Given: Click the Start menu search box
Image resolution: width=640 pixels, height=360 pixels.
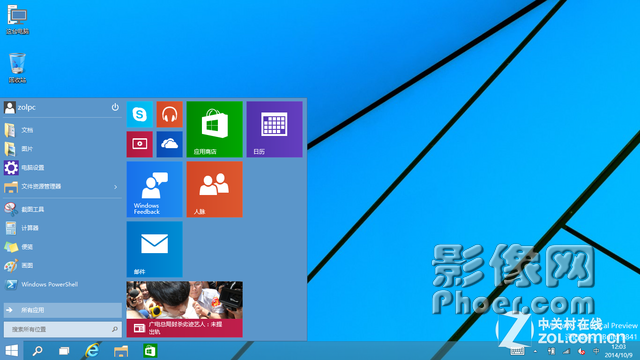Looking at the screenshot, I should point(62,329).
